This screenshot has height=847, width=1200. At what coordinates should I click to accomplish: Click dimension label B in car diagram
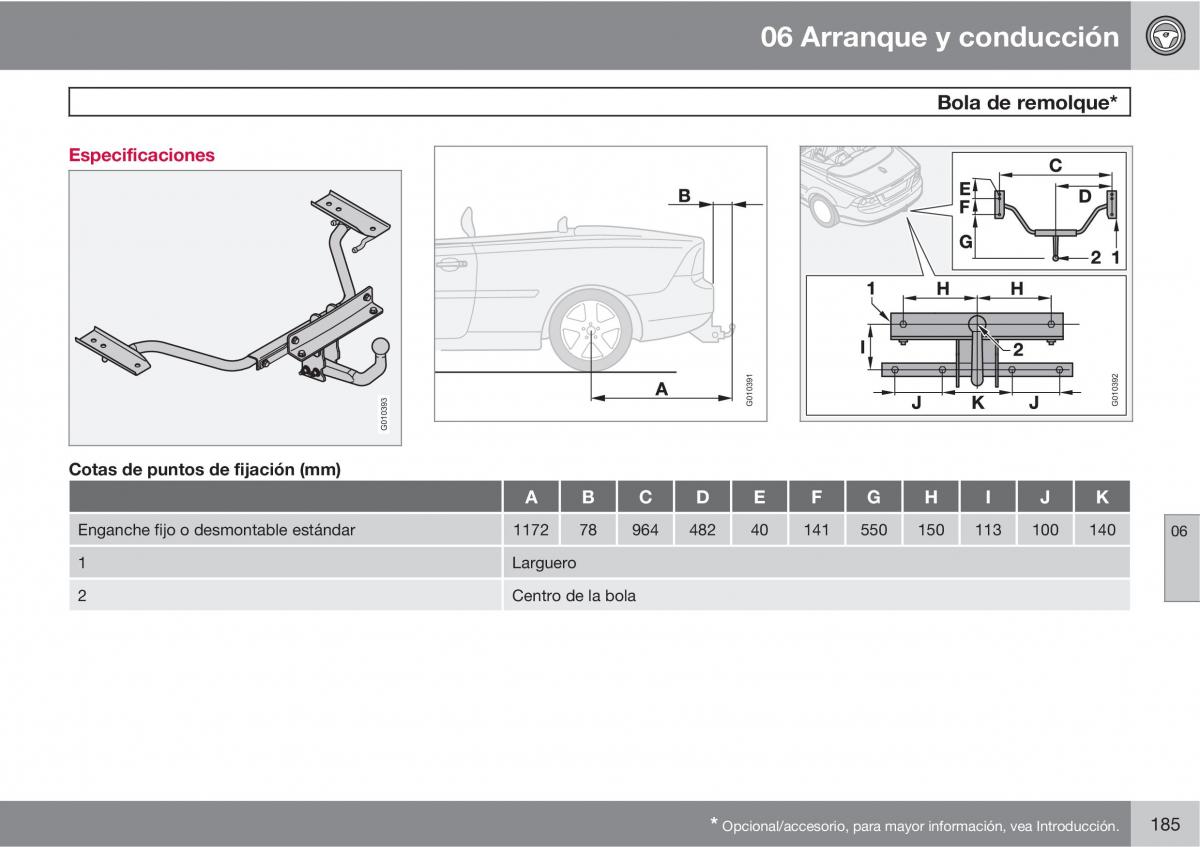pos(684,196)
